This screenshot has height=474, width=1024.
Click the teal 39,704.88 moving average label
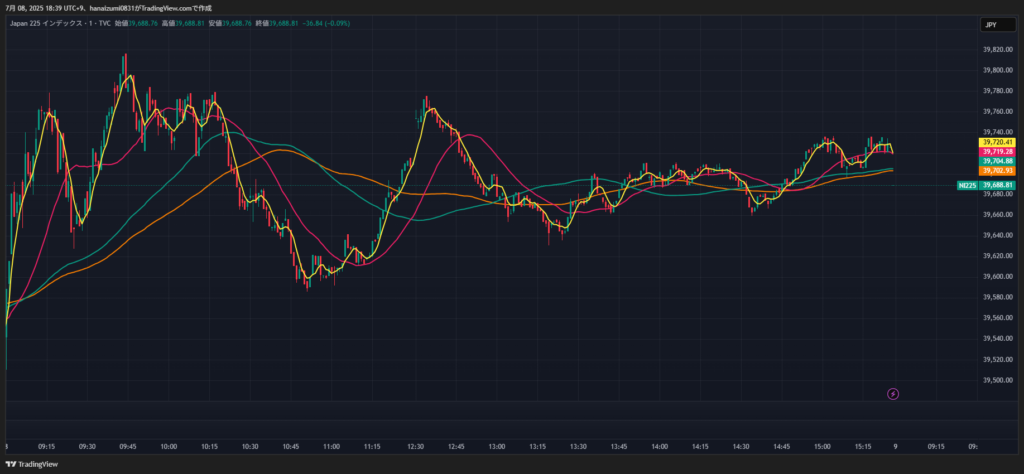click(996, 161)
